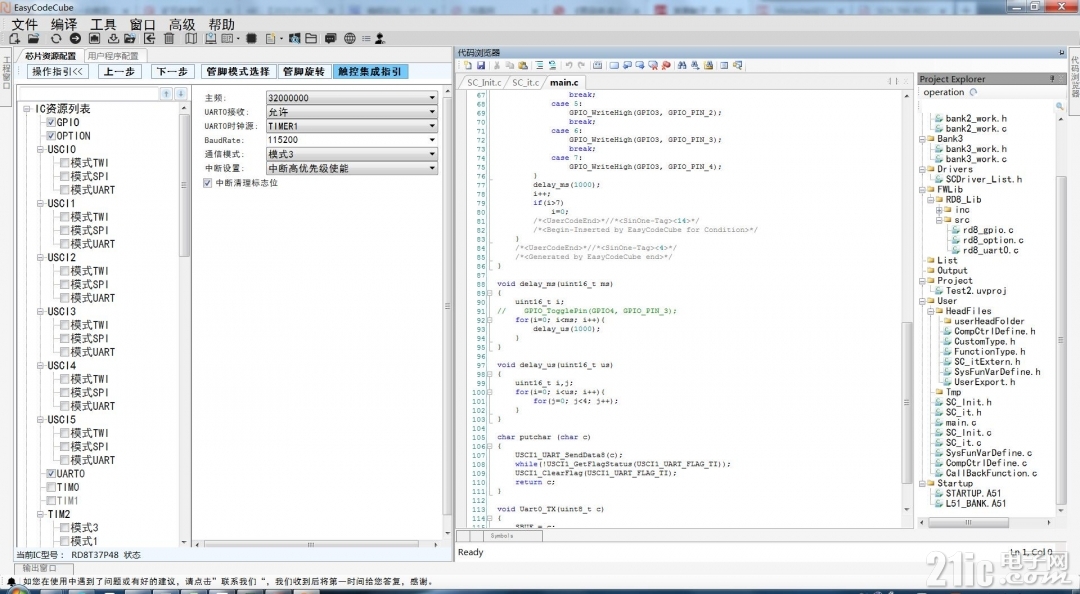
Task: Click the 管脚旋转 button
Action: (x=304, y=71)
